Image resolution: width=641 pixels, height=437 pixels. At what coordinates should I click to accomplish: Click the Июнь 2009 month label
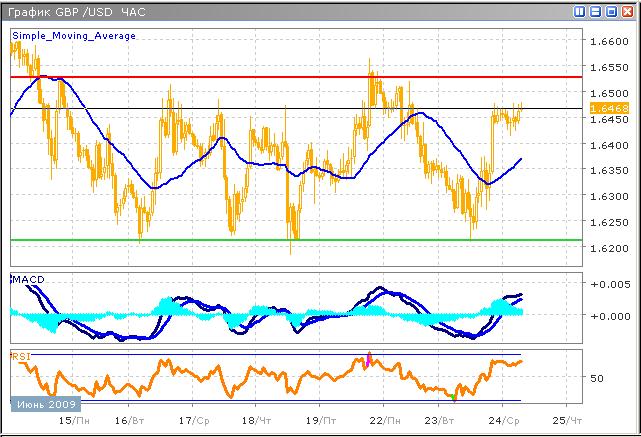tap(45, 405)
